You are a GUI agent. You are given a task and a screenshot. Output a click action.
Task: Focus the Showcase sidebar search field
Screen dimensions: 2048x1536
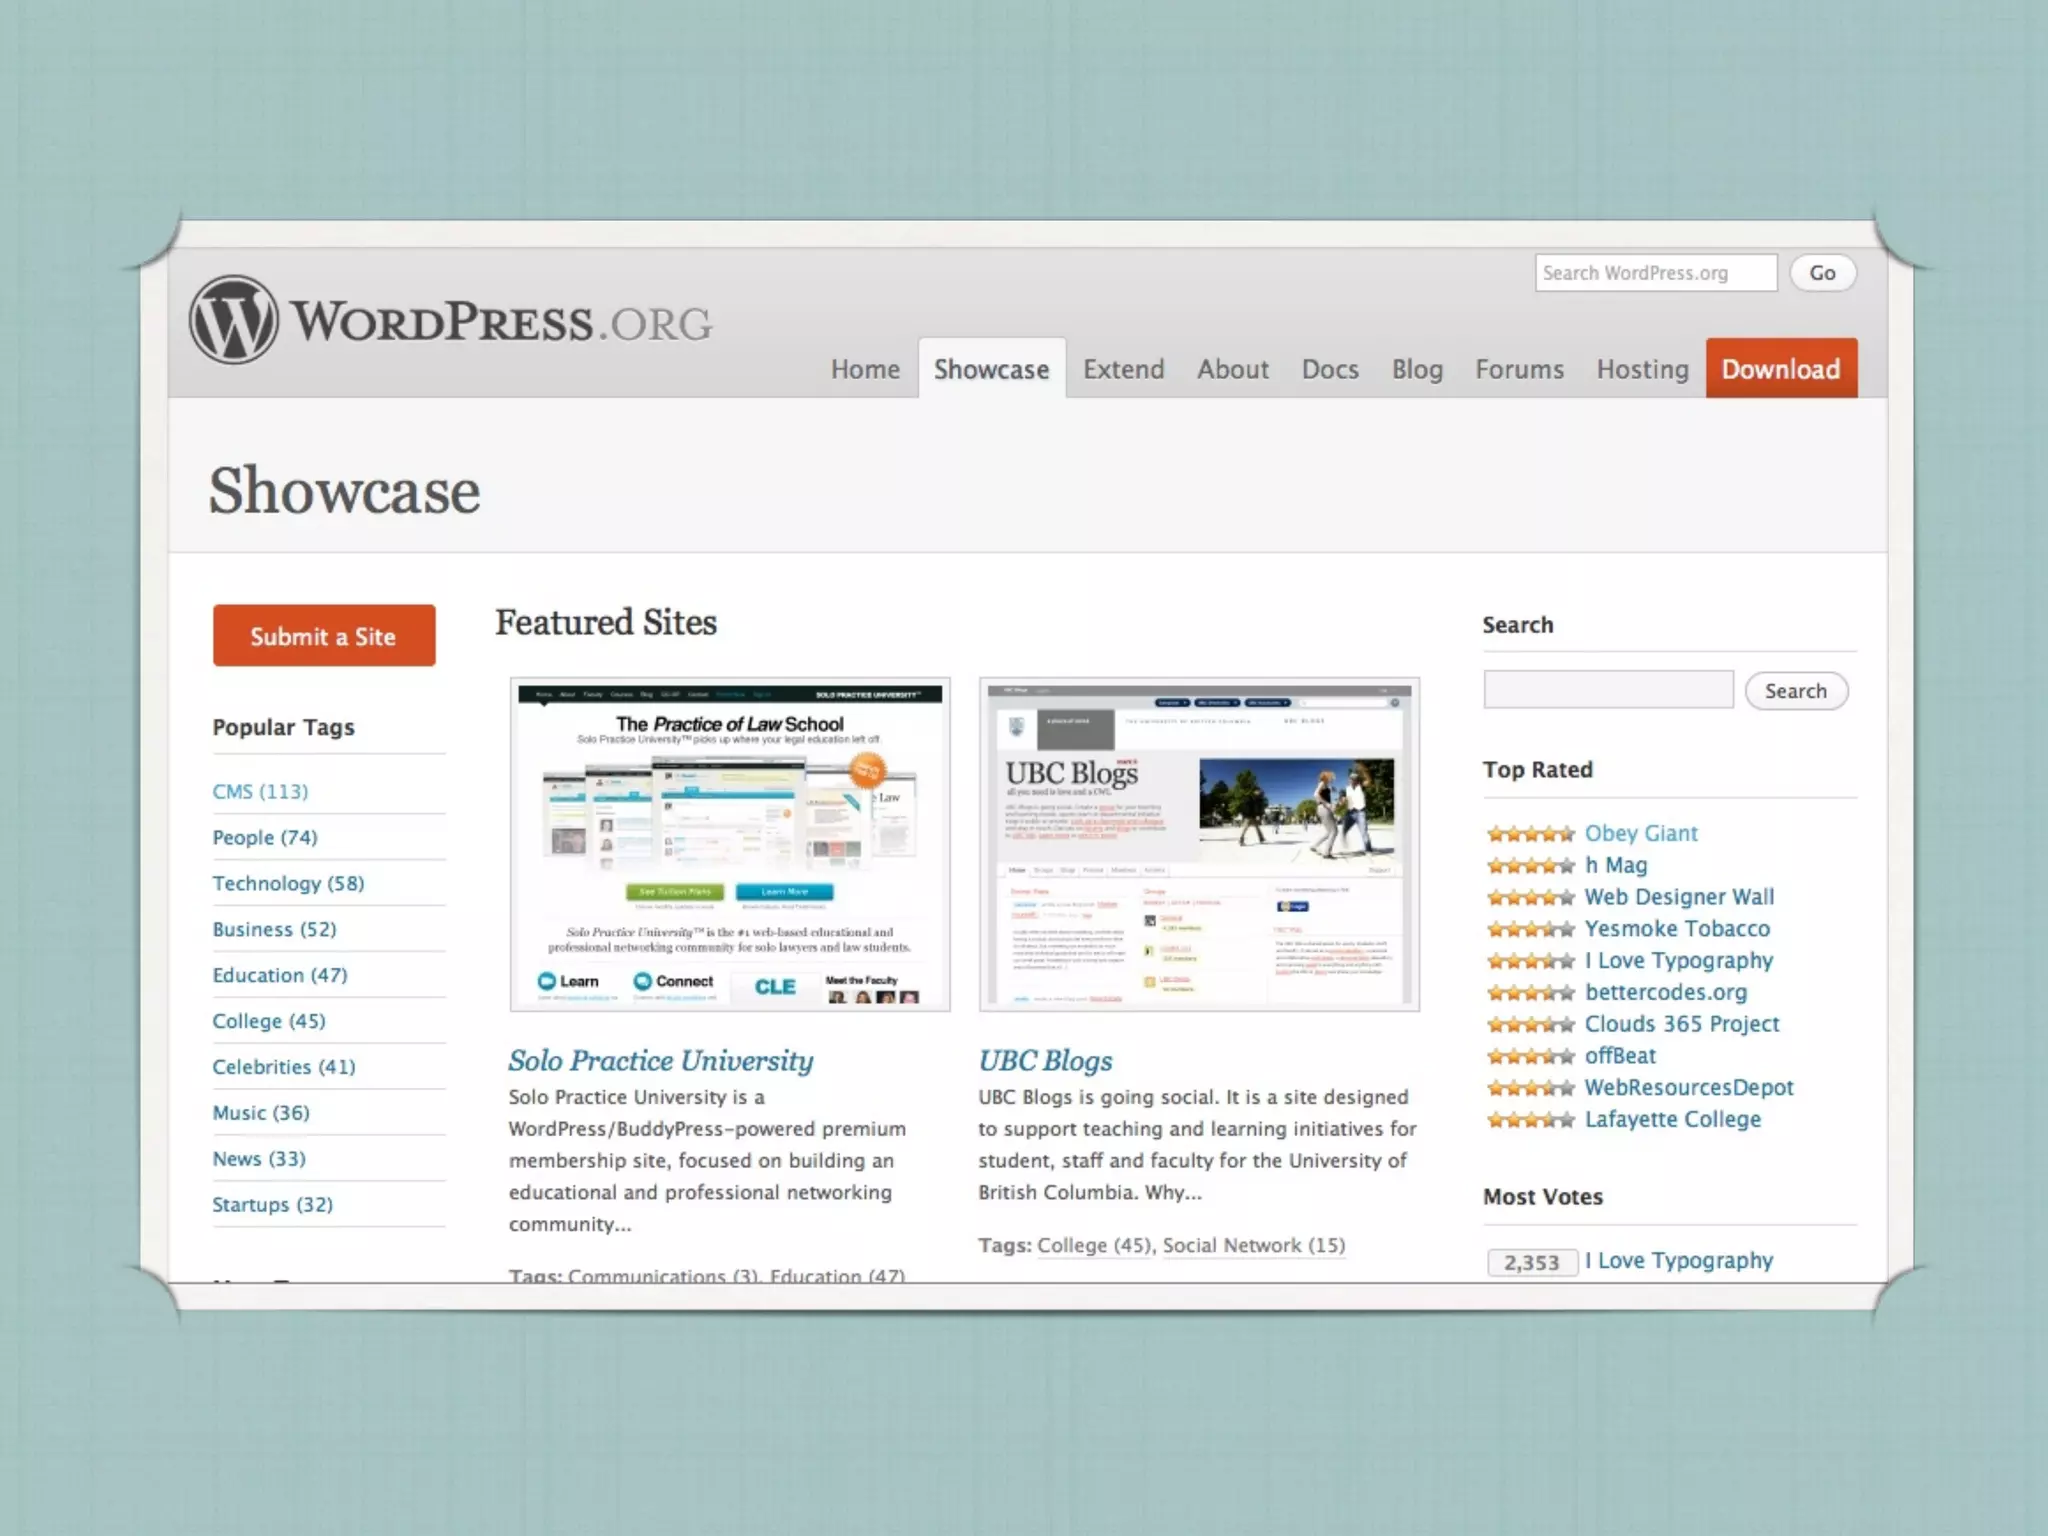click(1607, 690)
